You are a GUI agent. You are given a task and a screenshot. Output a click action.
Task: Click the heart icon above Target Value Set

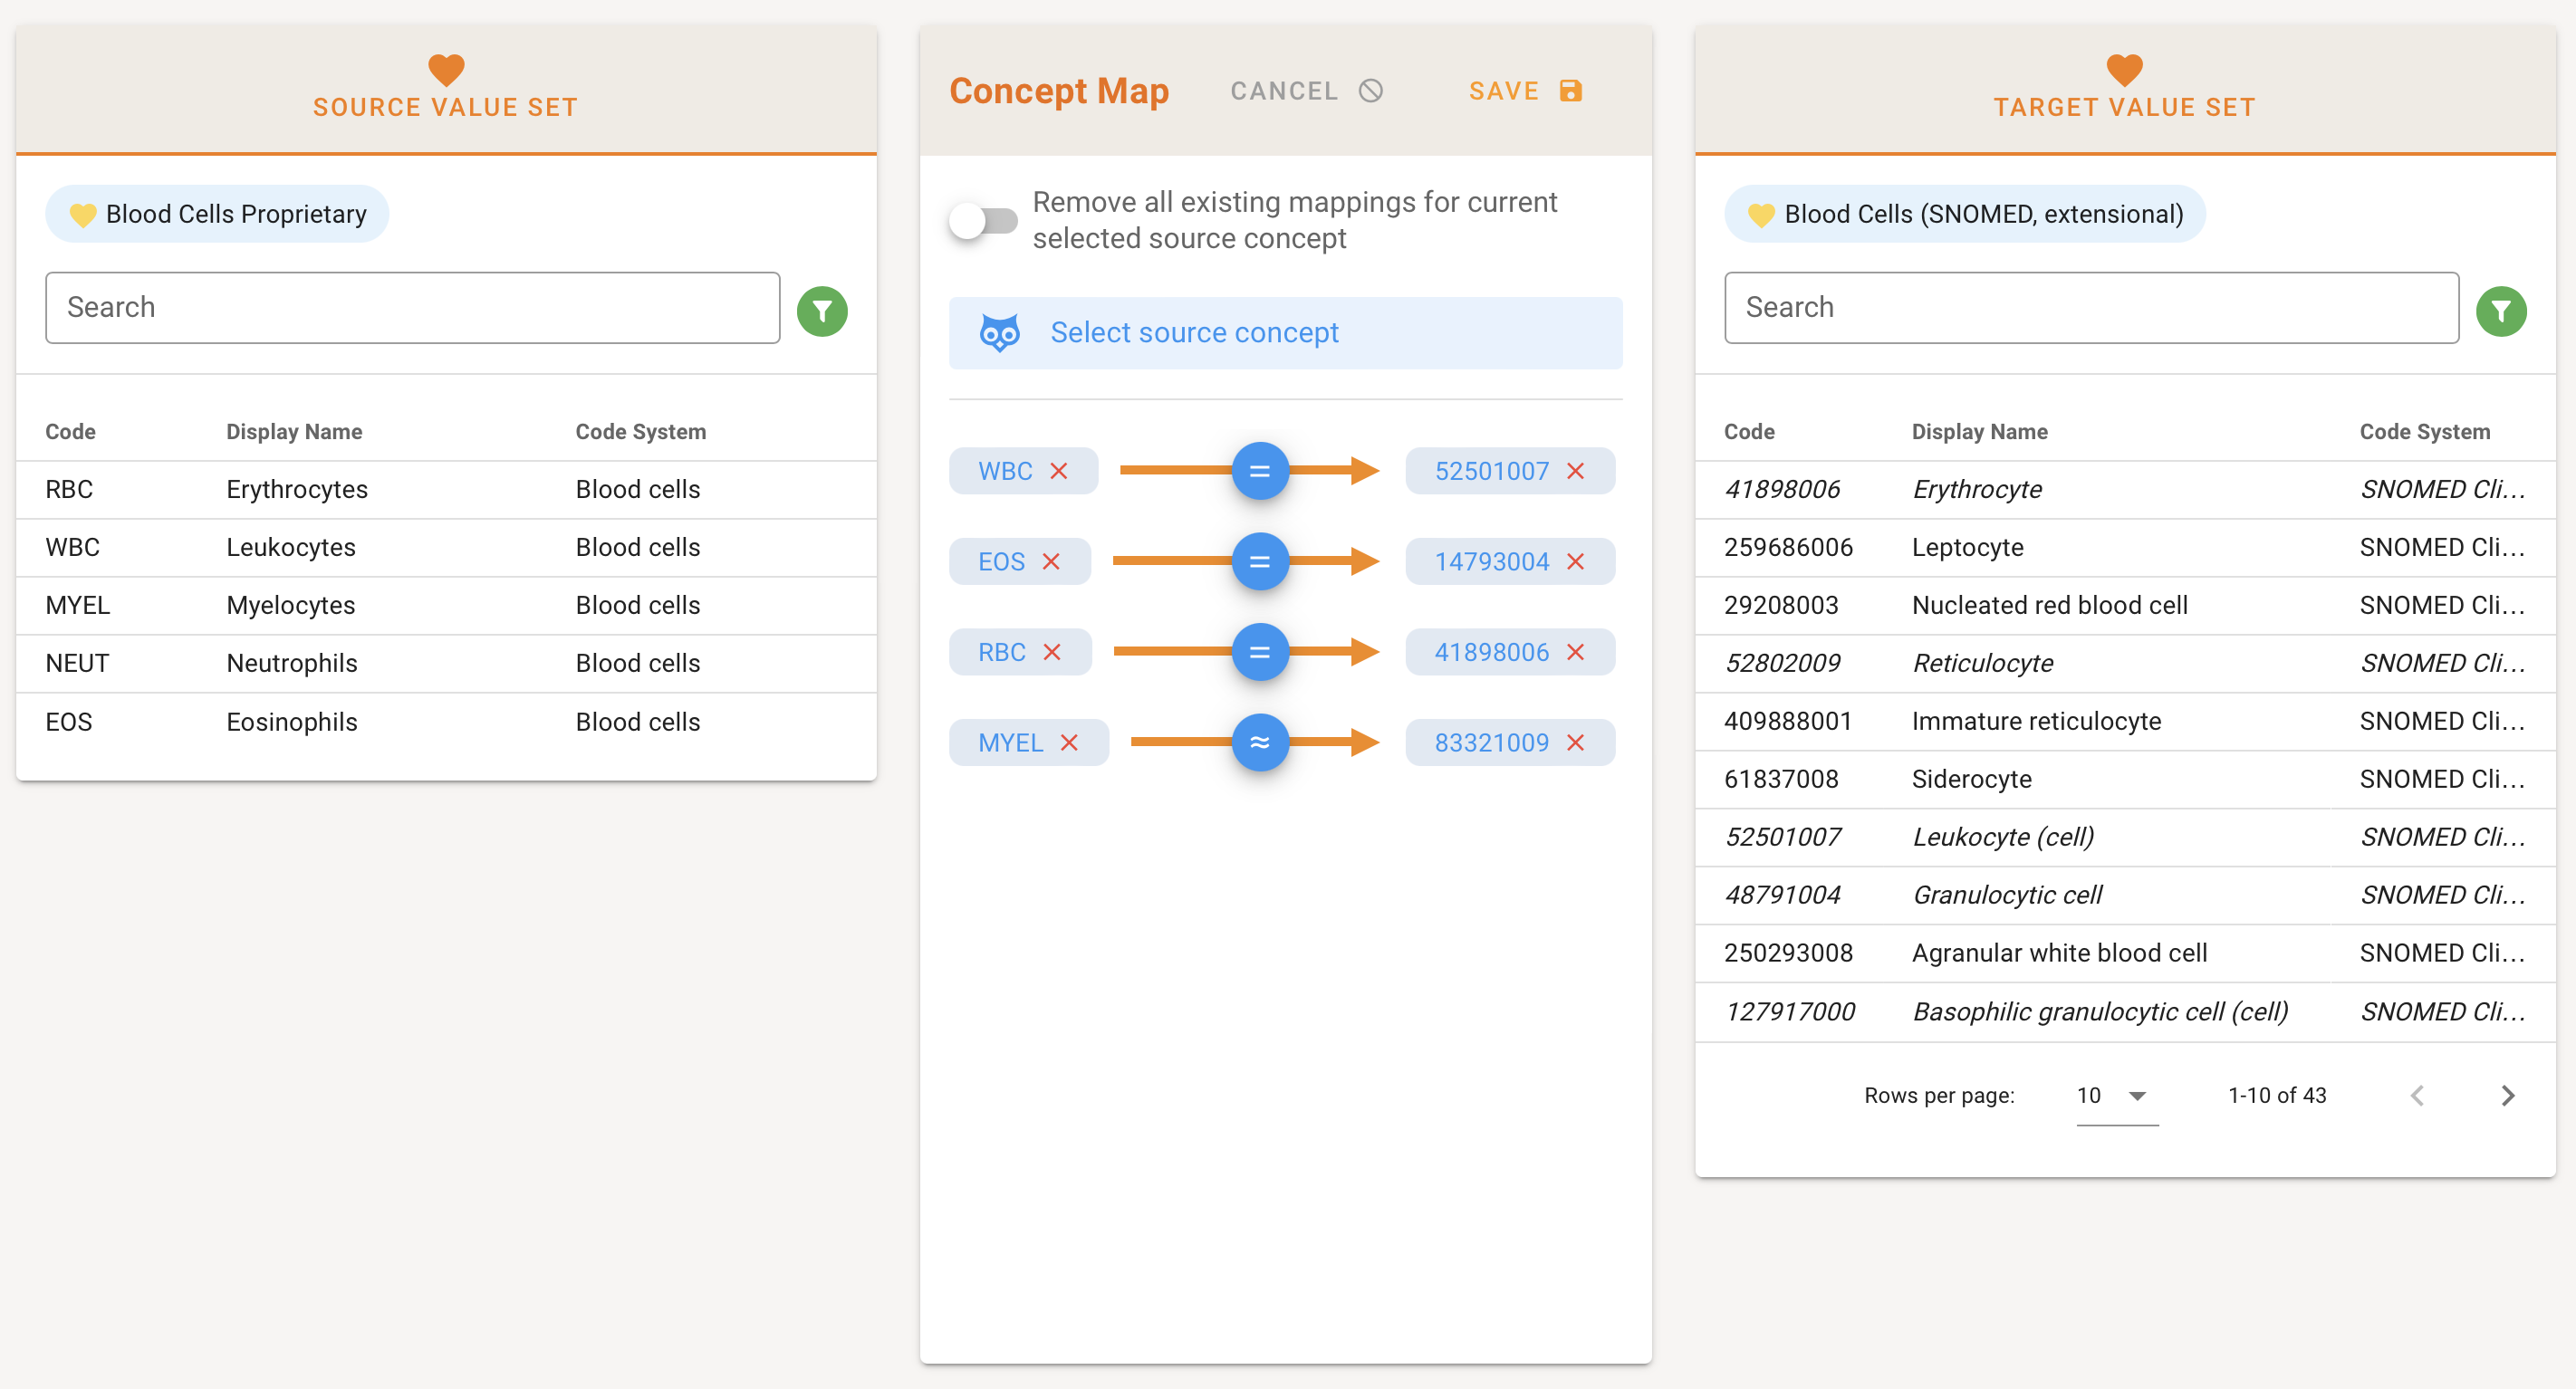coord(2124,69)
